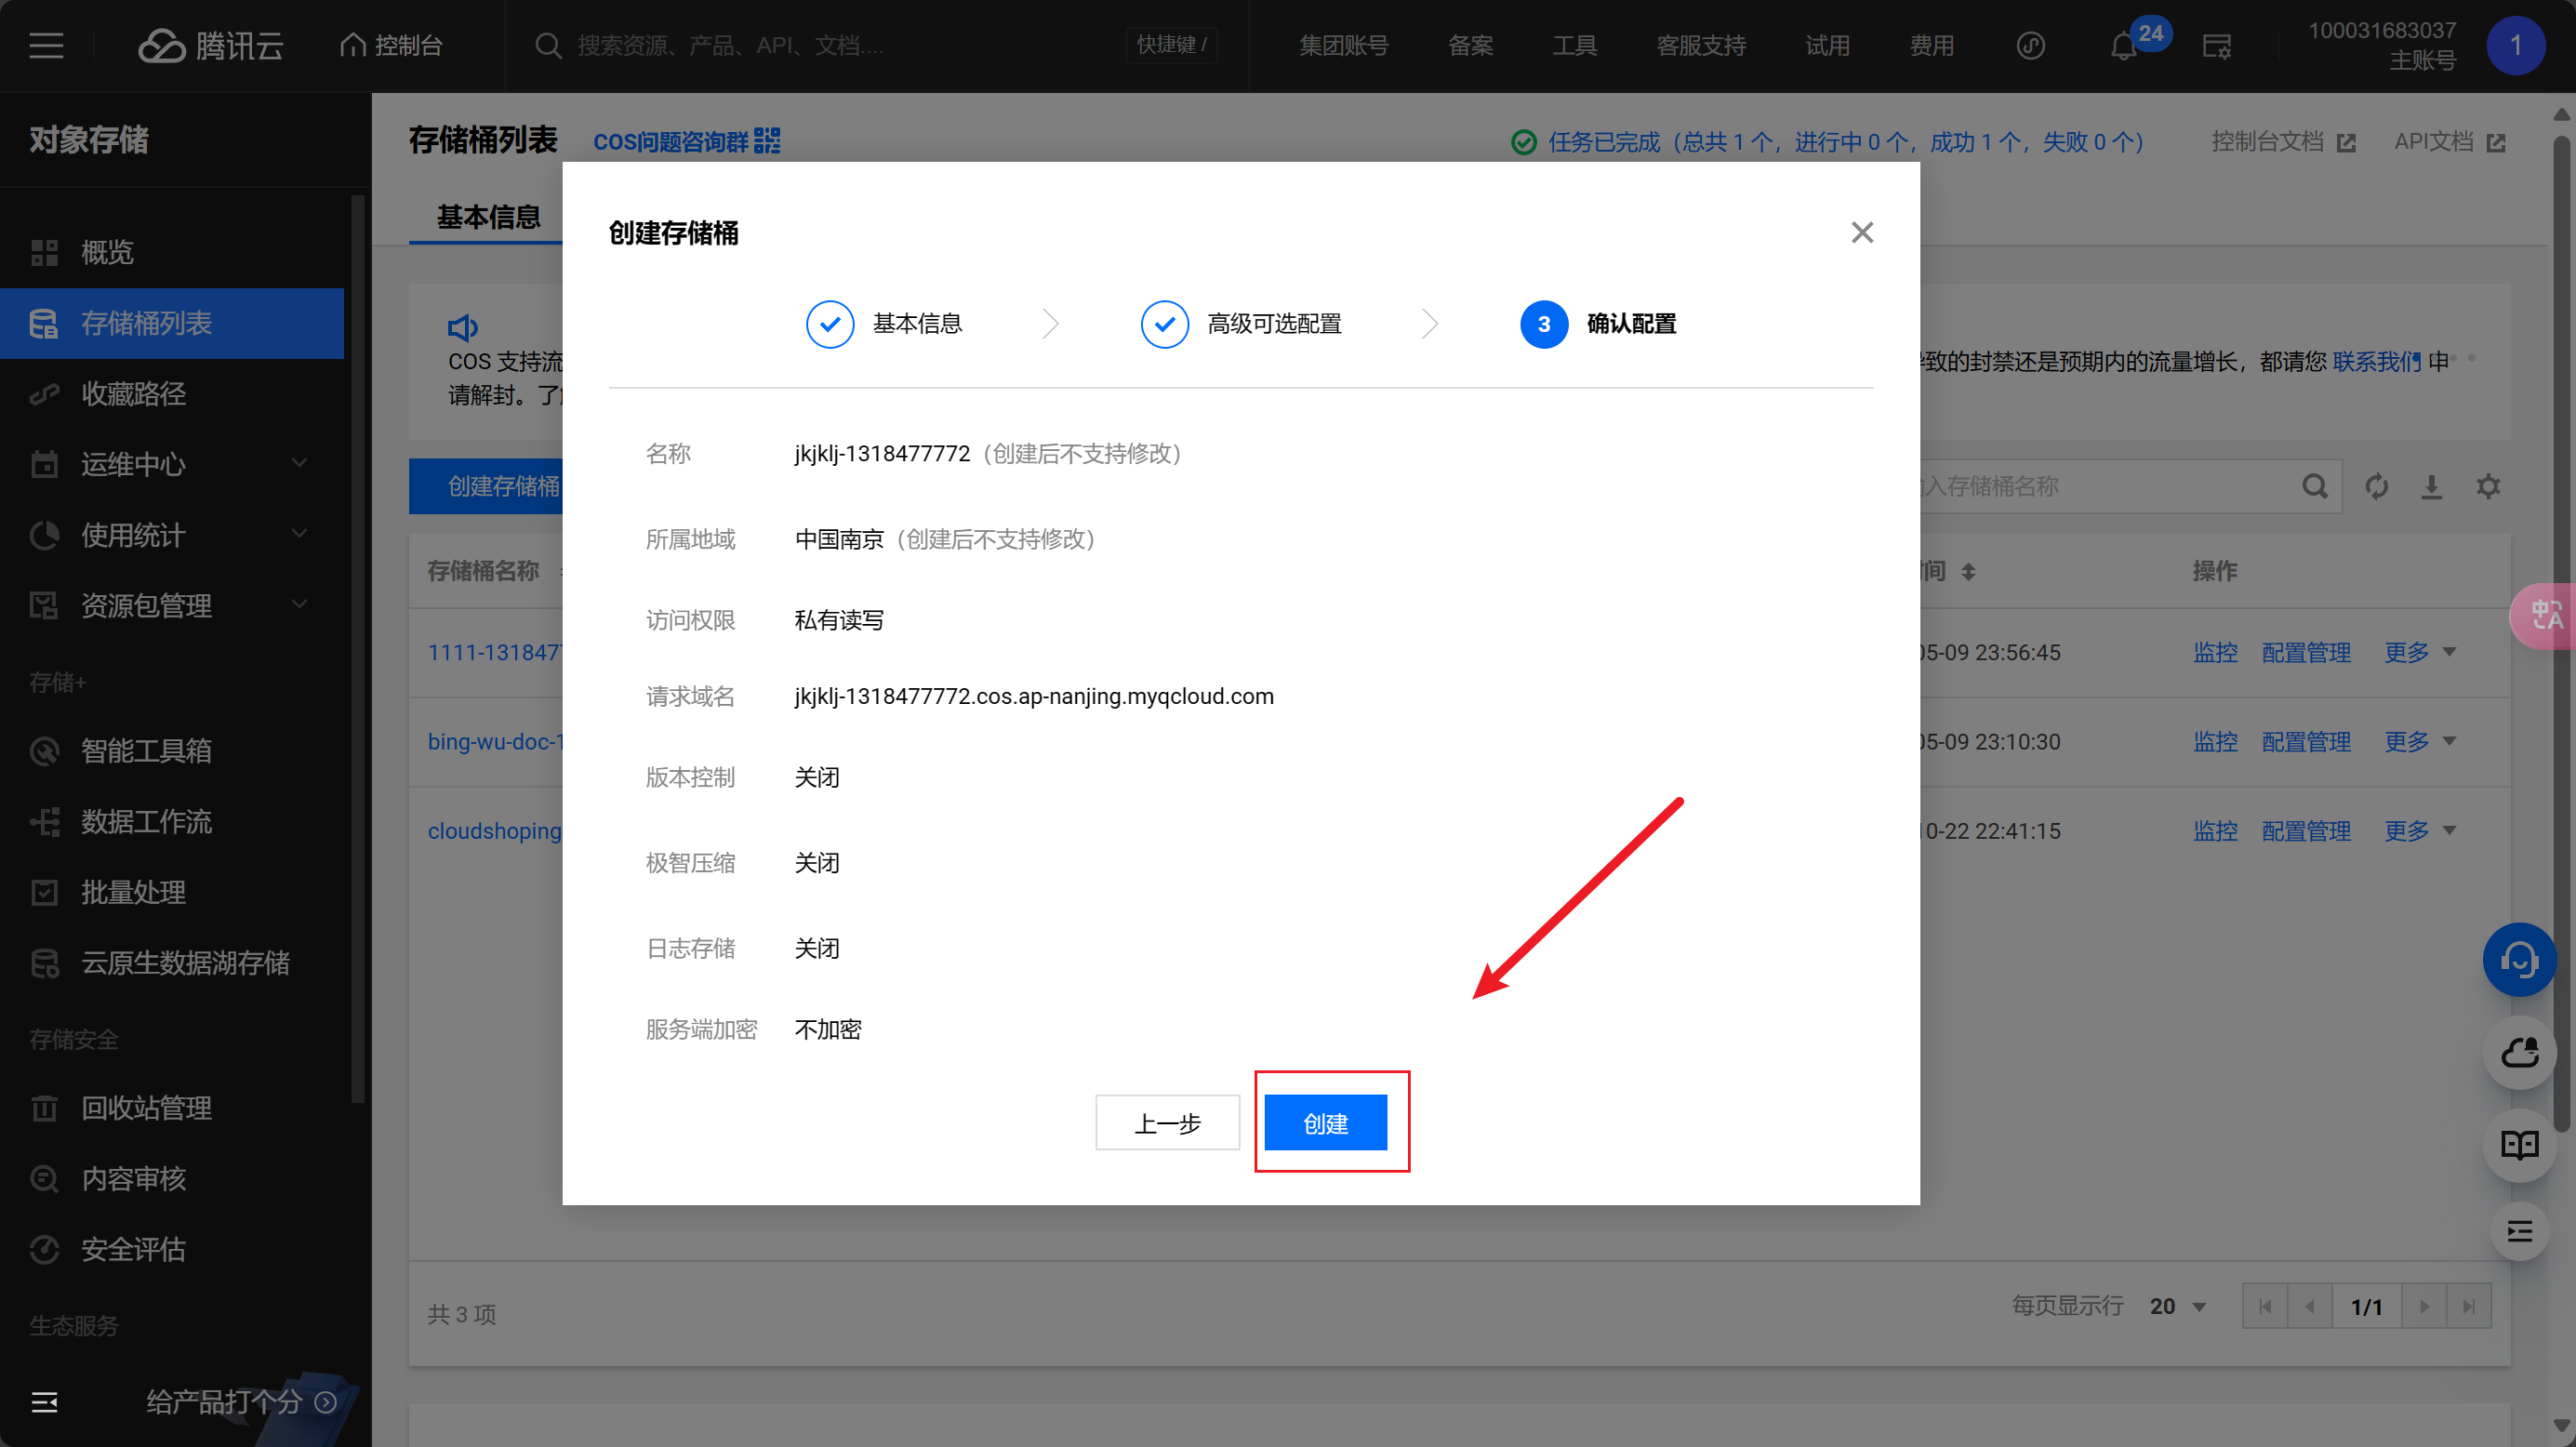Open the rows per page dropdown

pyautogui.click(x=2178, y=1306)
